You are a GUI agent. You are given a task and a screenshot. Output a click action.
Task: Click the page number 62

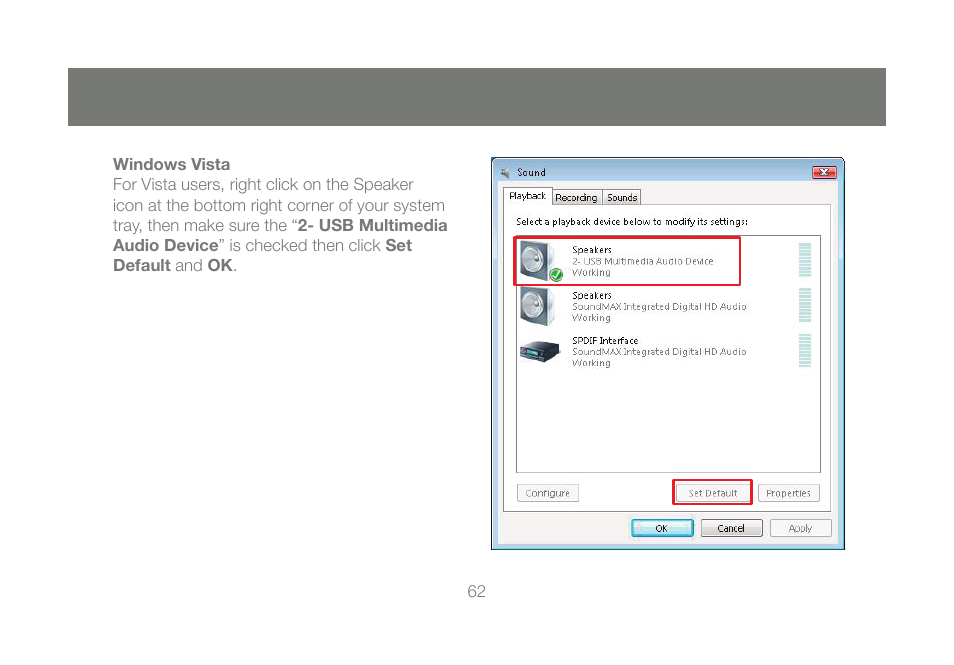(x=476, y=591)
